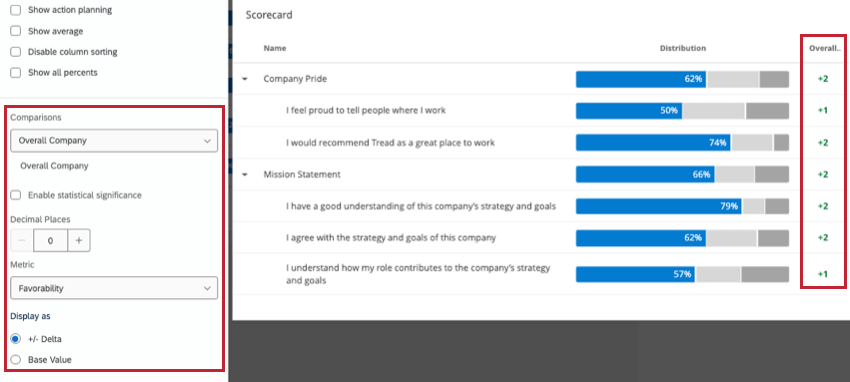This screenshot has width=850, height=382.
Task: Check the Show average option
Action: pyautogui.click(x=16, y=31)
